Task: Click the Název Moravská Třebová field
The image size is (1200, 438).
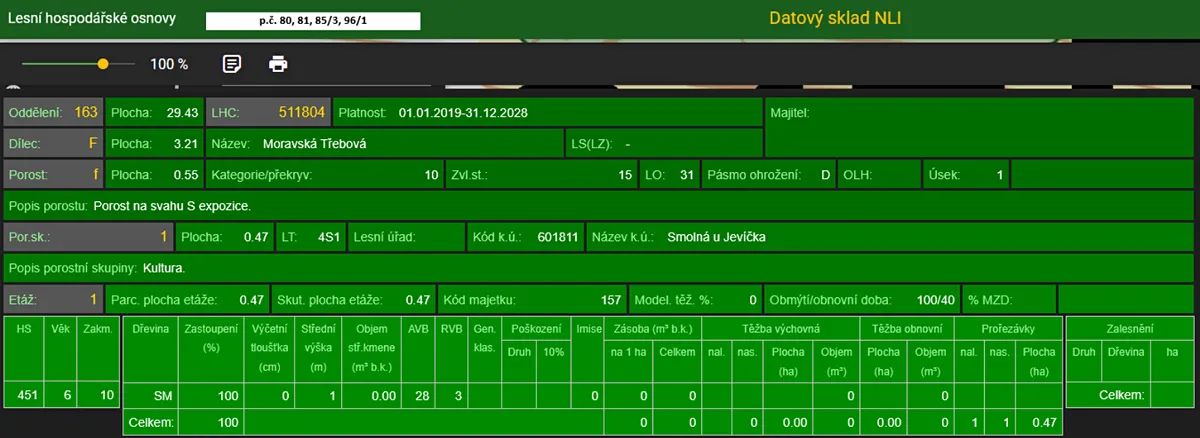Action: pyautogui.click(x=385, y=143)
